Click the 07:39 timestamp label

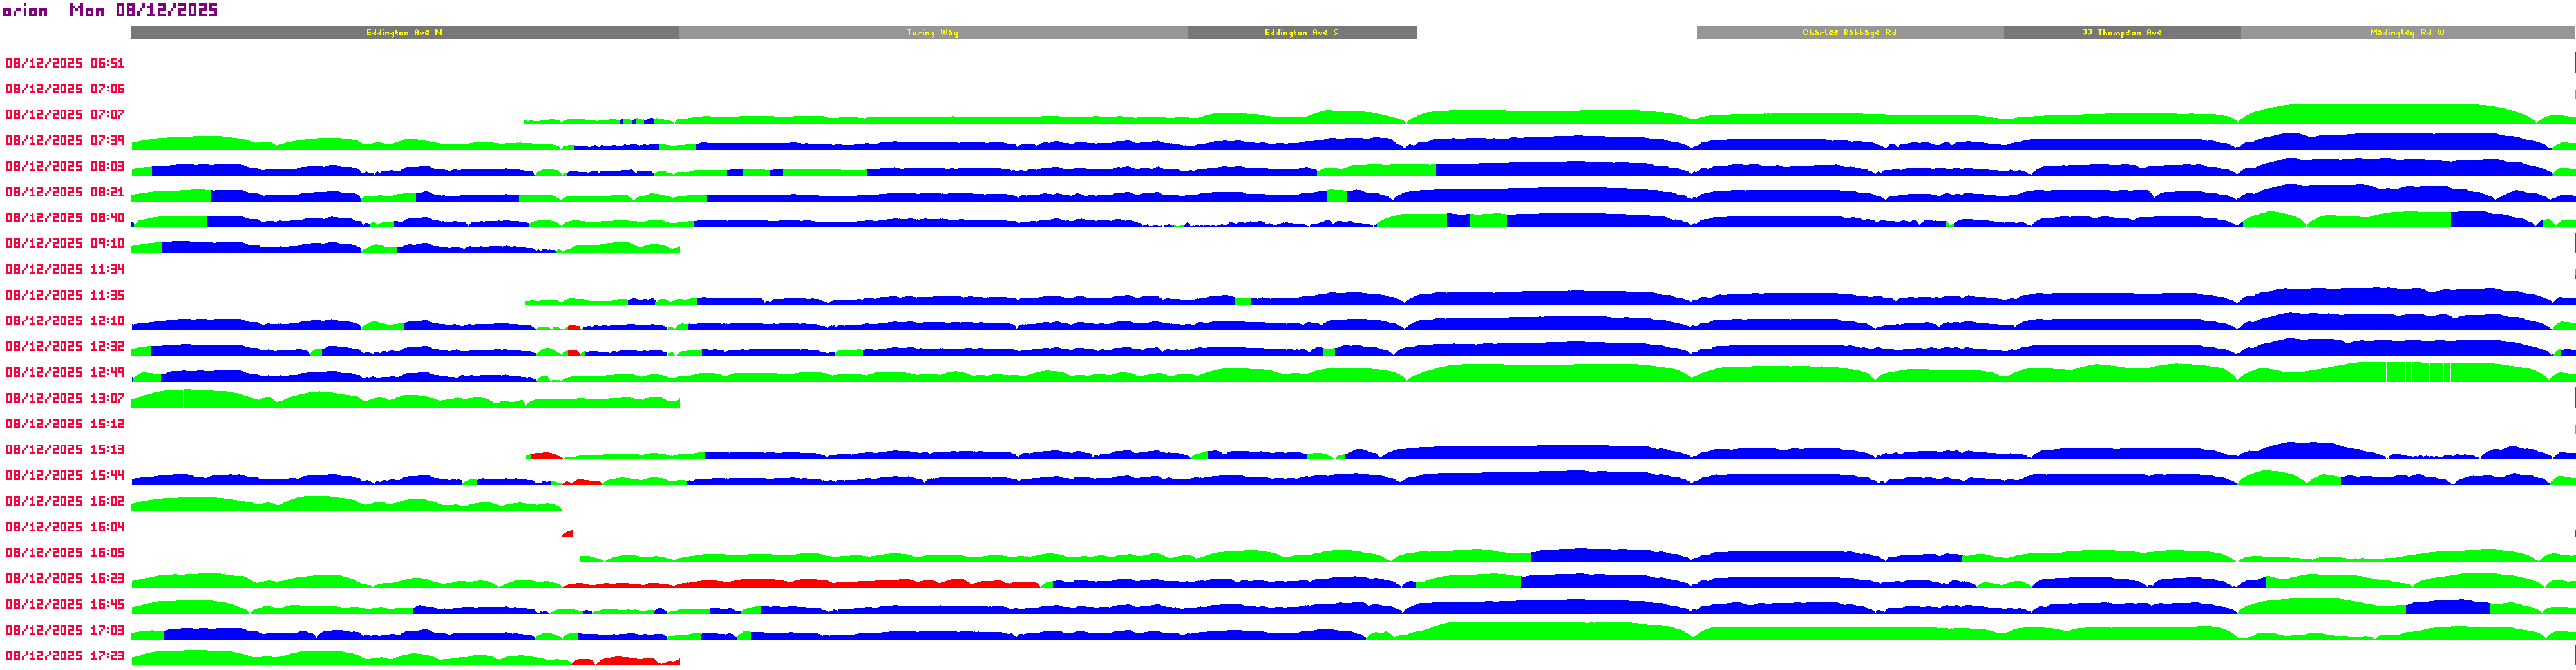(65, 141)
